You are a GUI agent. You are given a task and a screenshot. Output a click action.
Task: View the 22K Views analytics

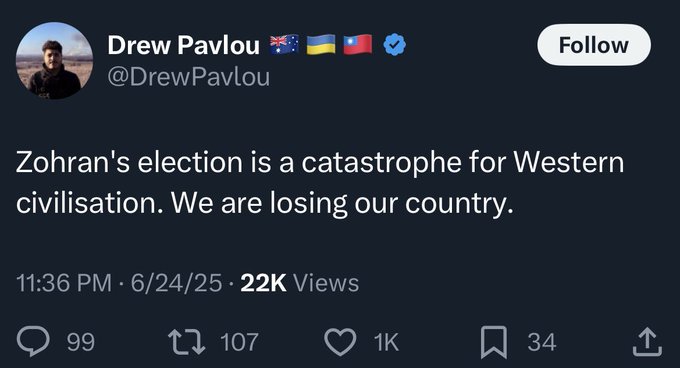(x=300, y=283)
